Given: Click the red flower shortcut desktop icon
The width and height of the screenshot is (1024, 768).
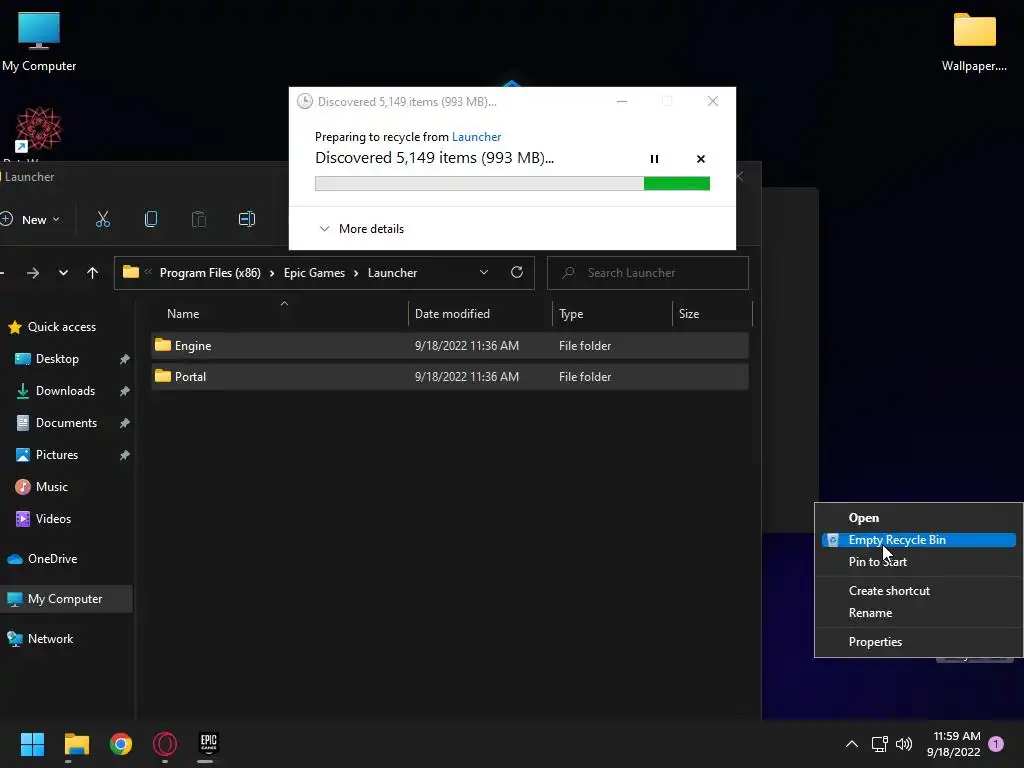Looking at the screenshot, I should 39,131.
